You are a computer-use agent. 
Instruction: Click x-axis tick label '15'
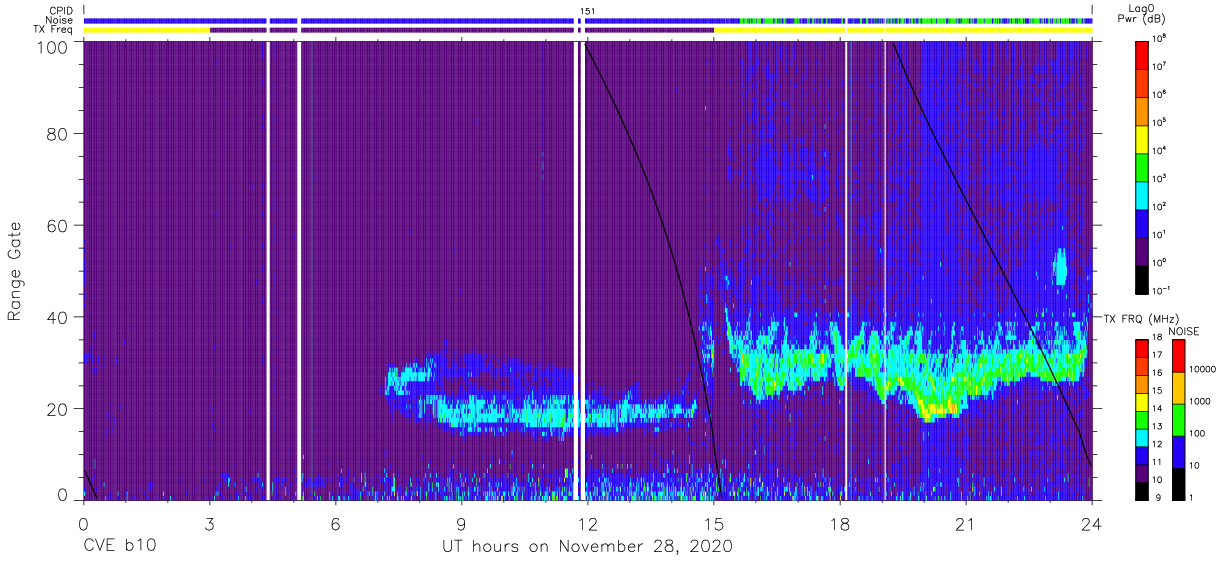pos(714,523)
